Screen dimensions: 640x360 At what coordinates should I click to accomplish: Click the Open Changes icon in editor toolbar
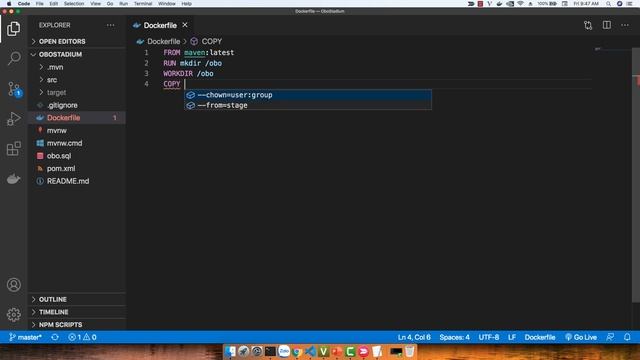pyautogui.click(x=588, y=25)
